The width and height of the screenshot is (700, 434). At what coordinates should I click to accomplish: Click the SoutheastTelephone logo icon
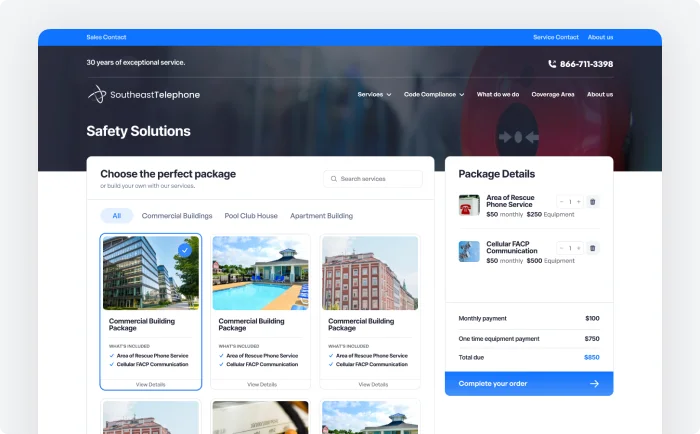point(96,94)
